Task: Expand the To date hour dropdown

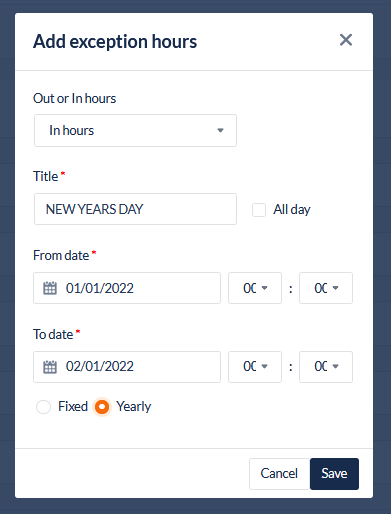Action: [x=255, y=367]
